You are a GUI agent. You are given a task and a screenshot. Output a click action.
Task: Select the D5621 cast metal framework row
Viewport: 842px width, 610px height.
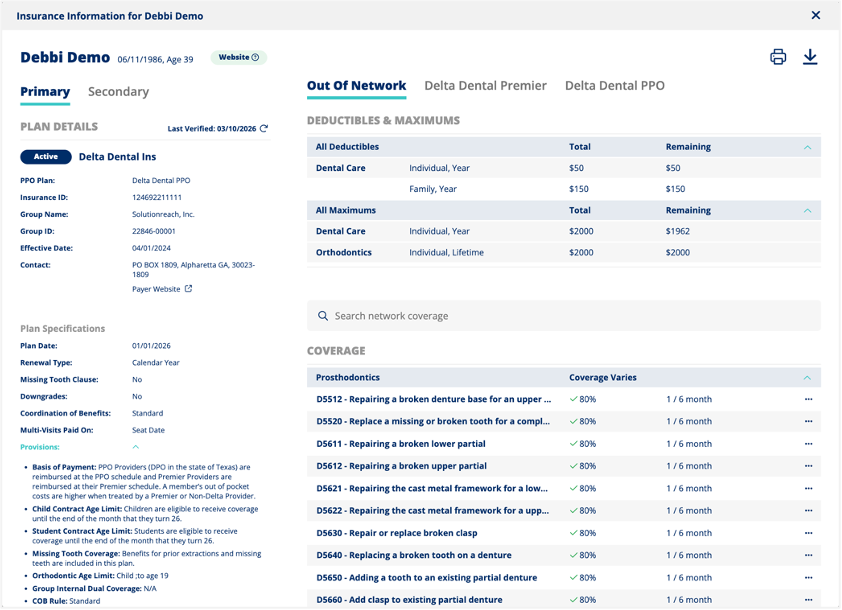[564, 488]
